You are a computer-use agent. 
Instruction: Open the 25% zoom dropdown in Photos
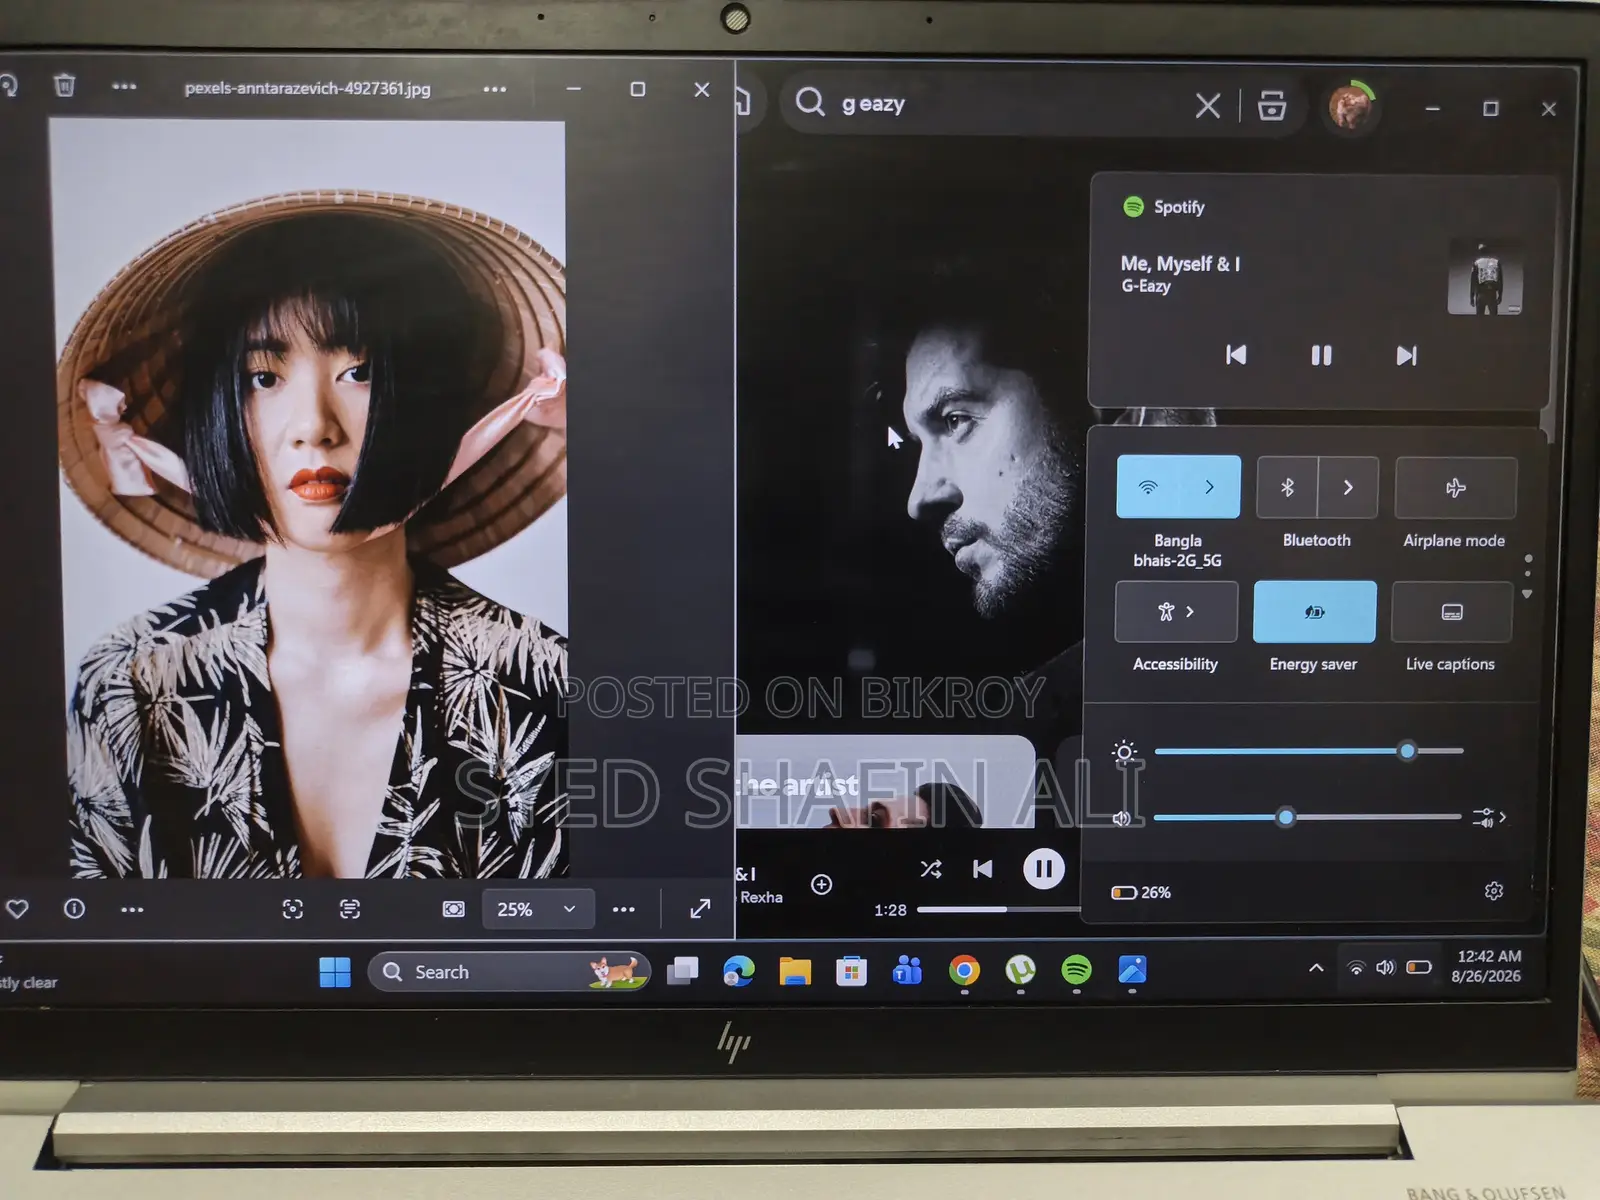pos(537,909)
